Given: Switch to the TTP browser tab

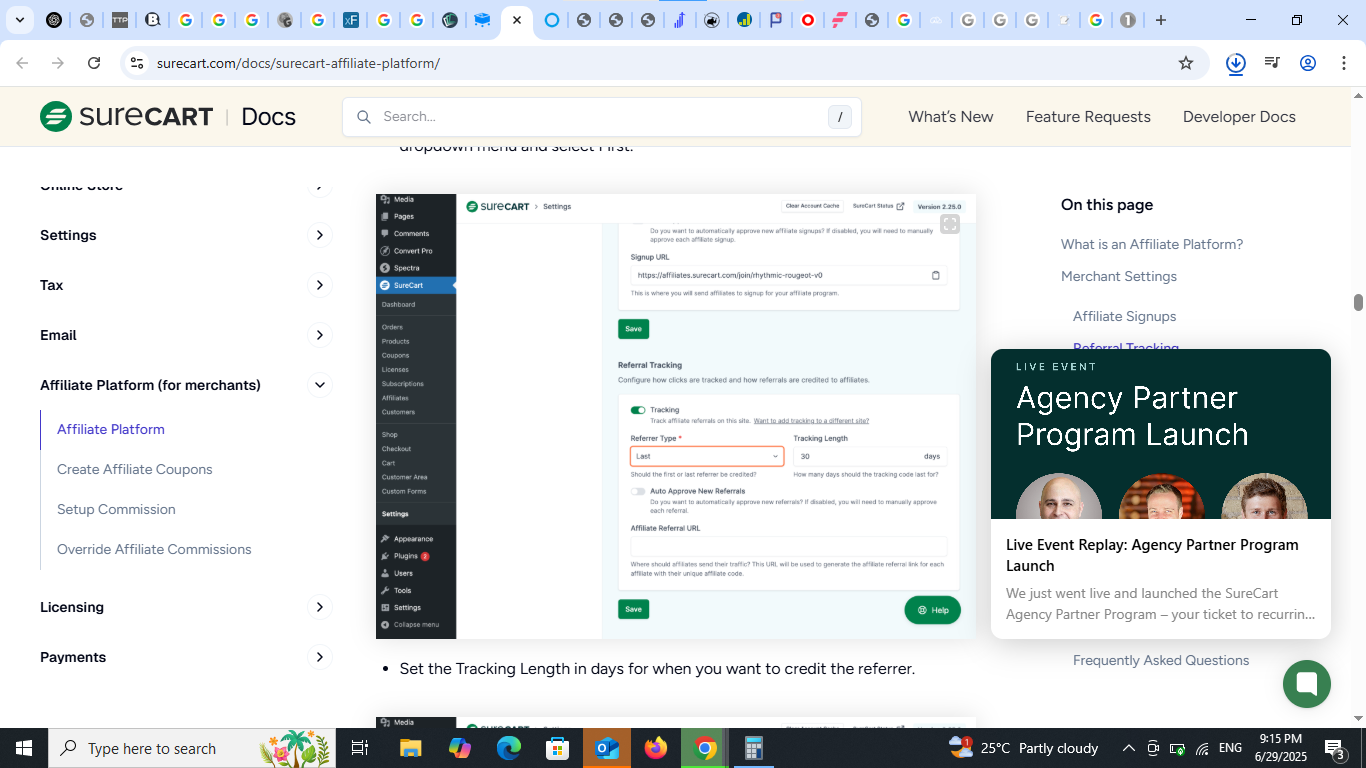Looking at the screenshot, I should tap(120, 20).
